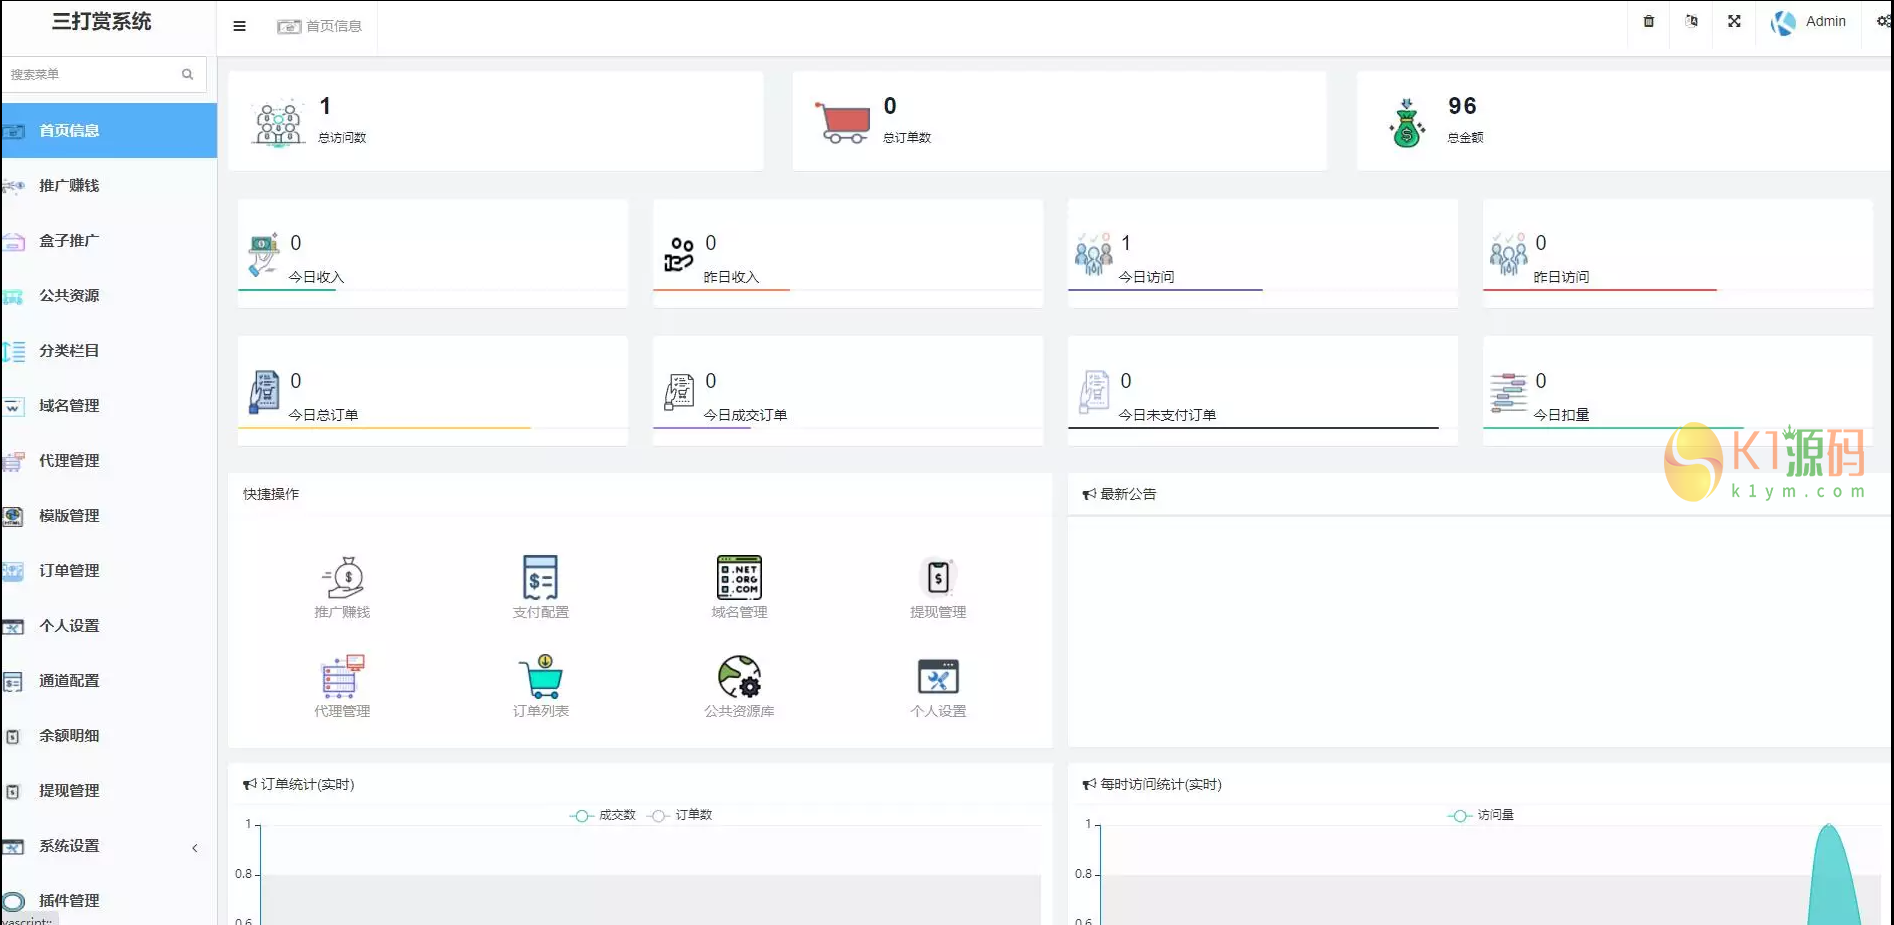Screen dimensions: 1894x925
Task: Open 订单管理 in the sidebar menu
Action: (x=69, y=570)
